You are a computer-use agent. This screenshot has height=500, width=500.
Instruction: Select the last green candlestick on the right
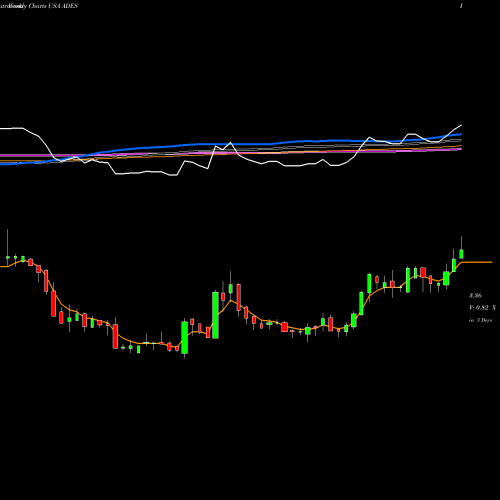click(x=461, y=254)
